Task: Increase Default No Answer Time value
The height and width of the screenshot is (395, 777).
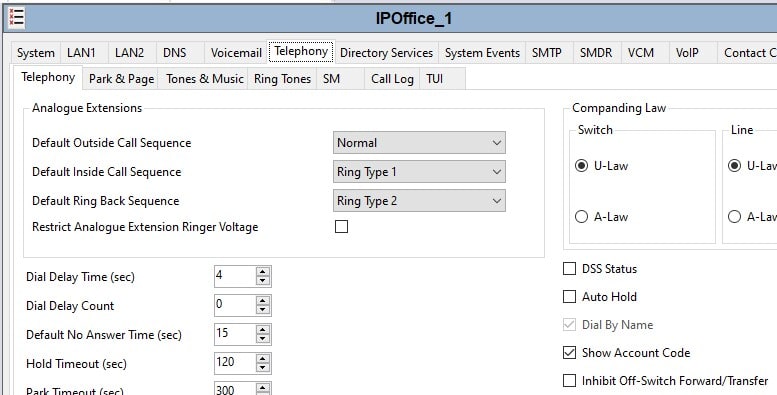Action: point(263,329)
